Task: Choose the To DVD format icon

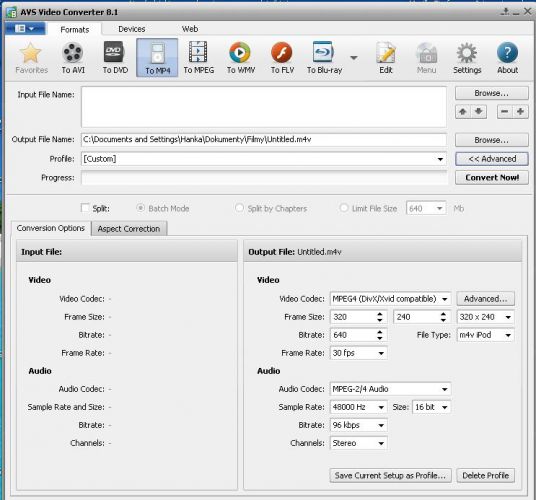Action: click(x=115, y=58)
